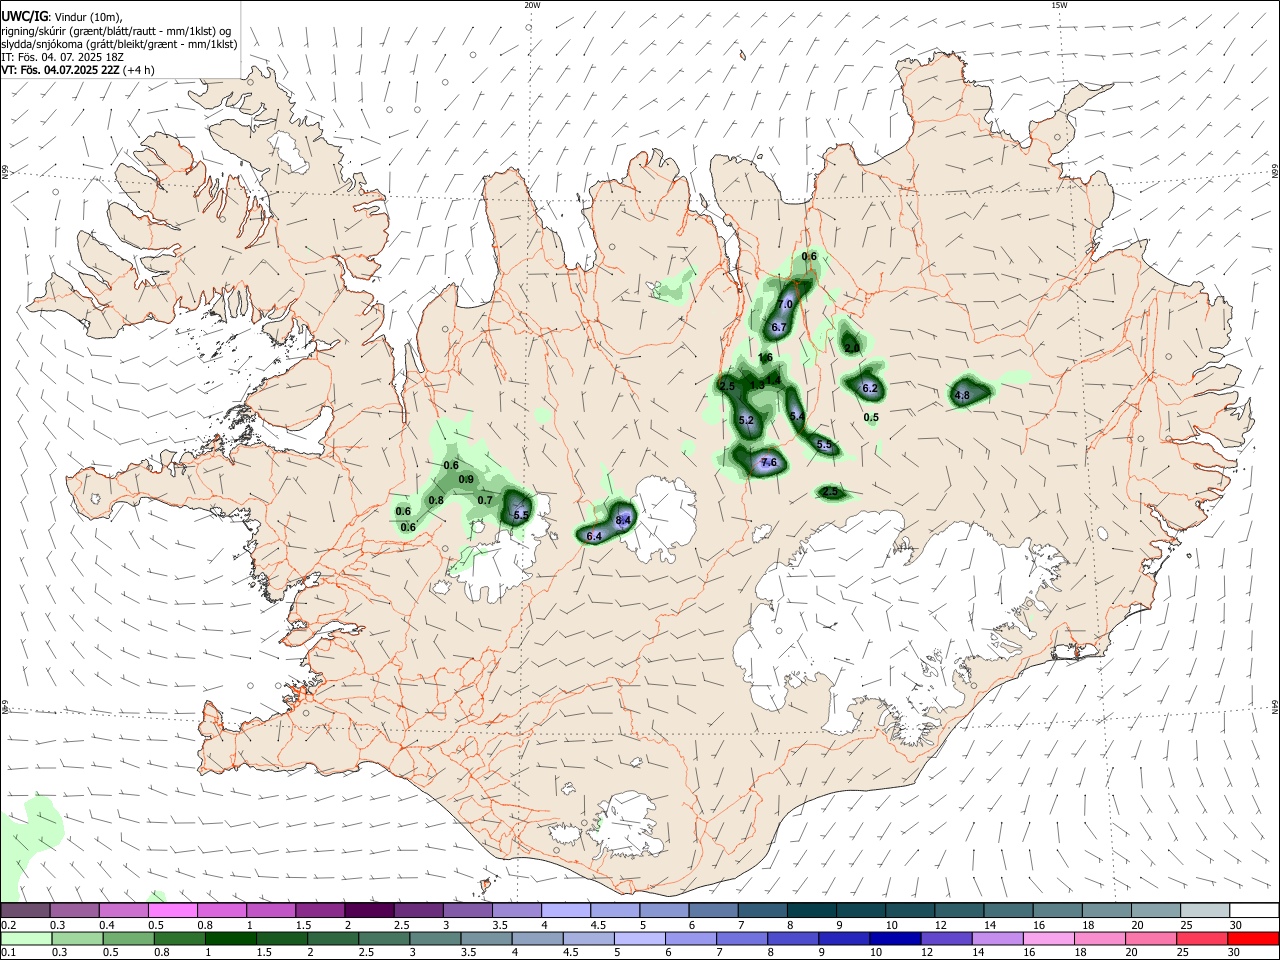Click the 0.1 label on the rain scale

8,953
